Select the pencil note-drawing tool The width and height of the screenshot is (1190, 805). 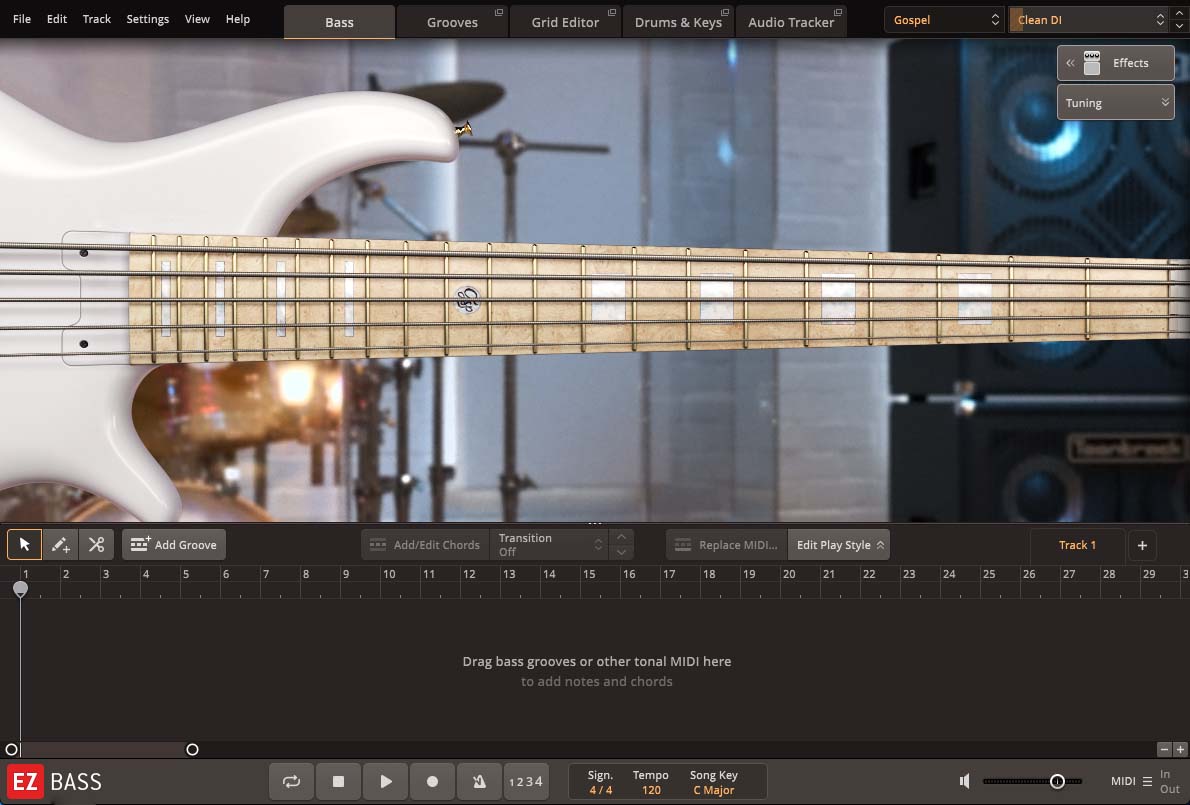coord(60,544)
